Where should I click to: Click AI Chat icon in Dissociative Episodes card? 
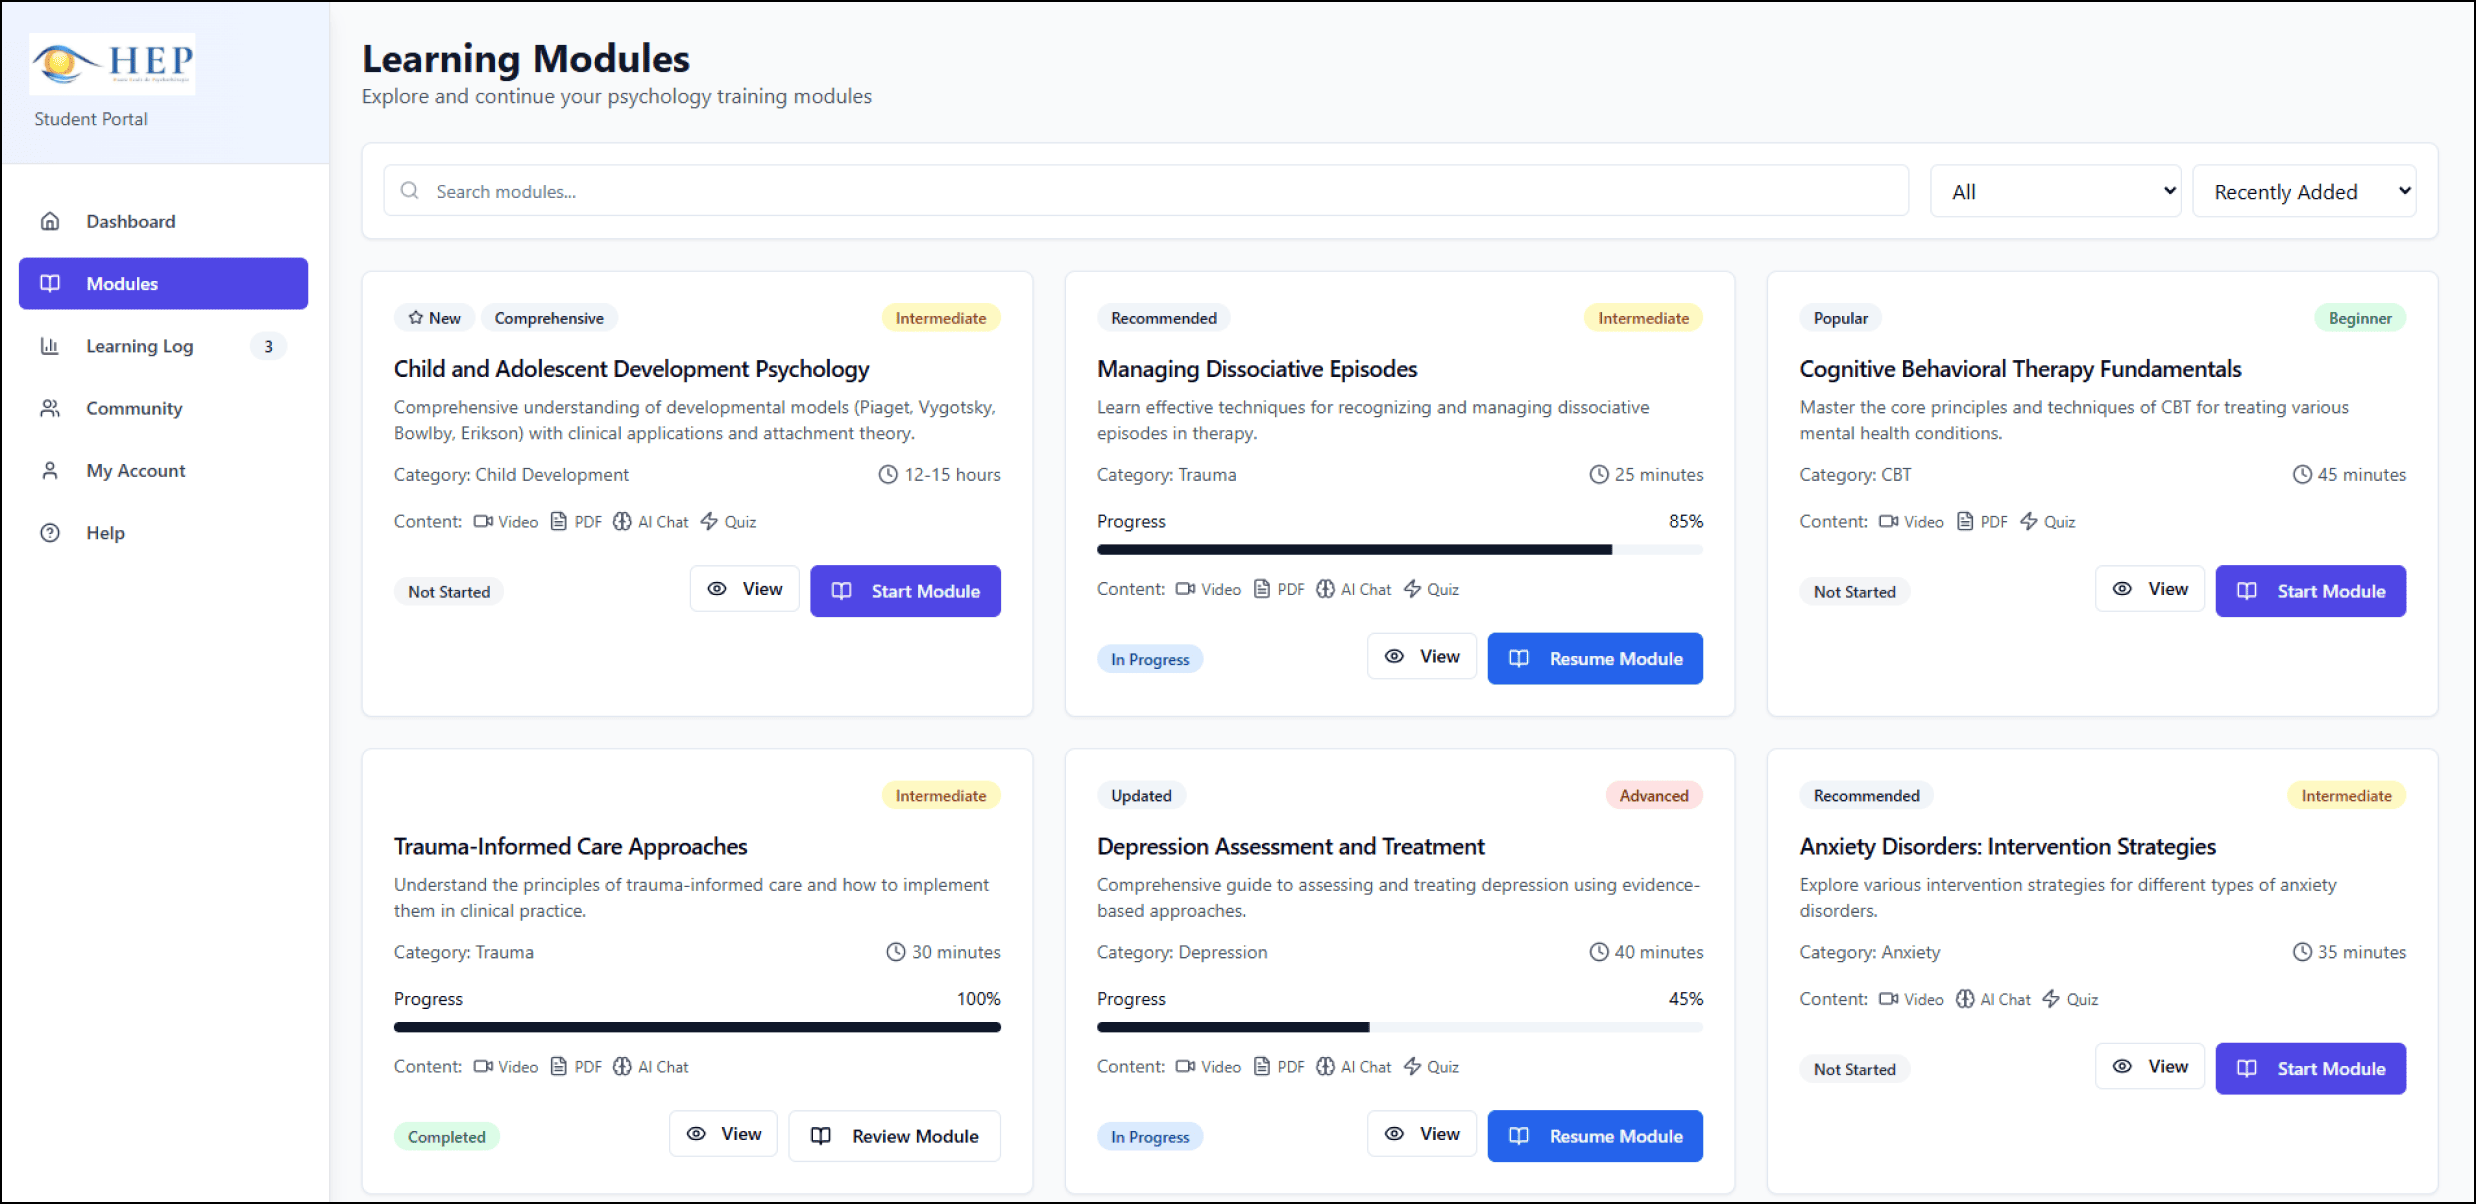point(1325,589)
